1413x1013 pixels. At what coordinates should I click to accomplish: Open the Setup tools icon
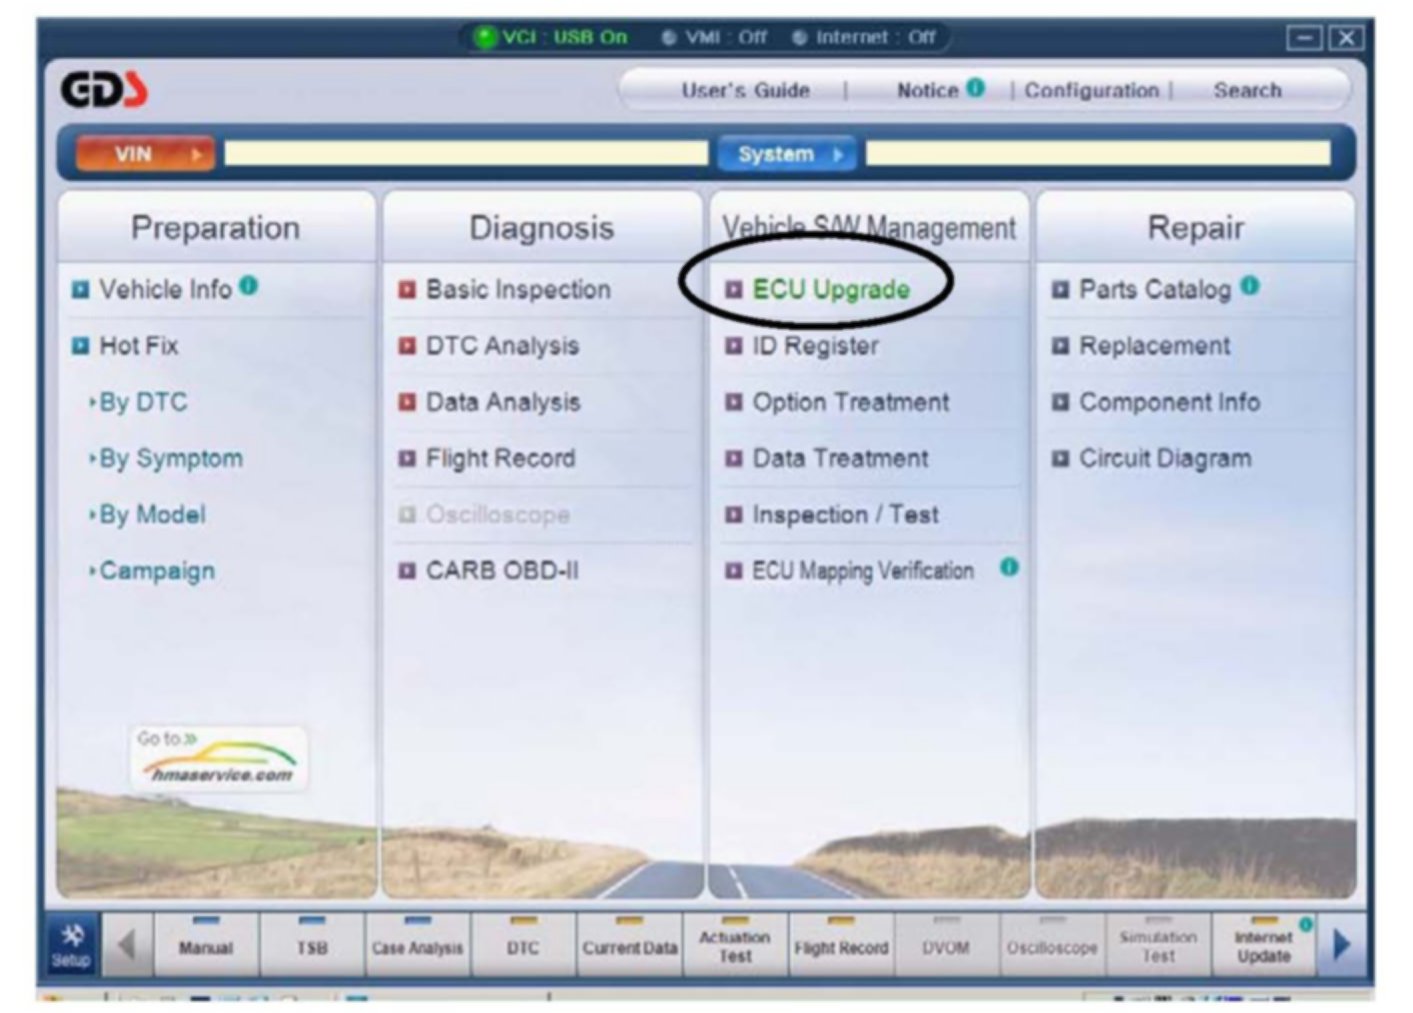pyautogui.click(x=72, y=943)
